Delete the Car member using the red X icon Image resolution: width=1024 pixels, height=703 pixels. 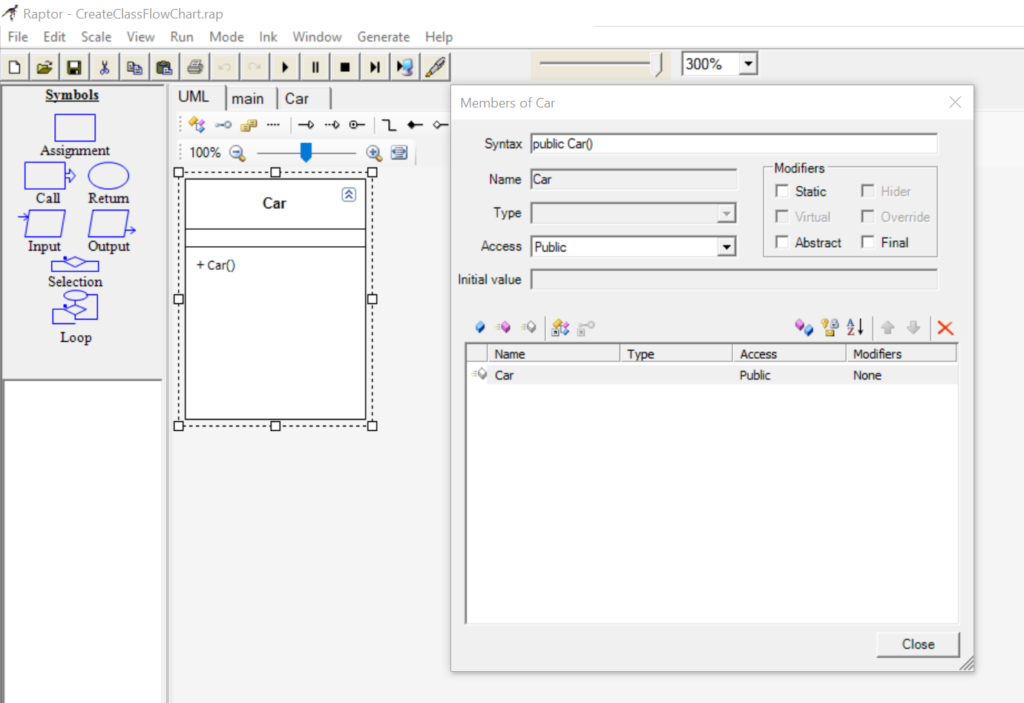[x=944, y=327]
